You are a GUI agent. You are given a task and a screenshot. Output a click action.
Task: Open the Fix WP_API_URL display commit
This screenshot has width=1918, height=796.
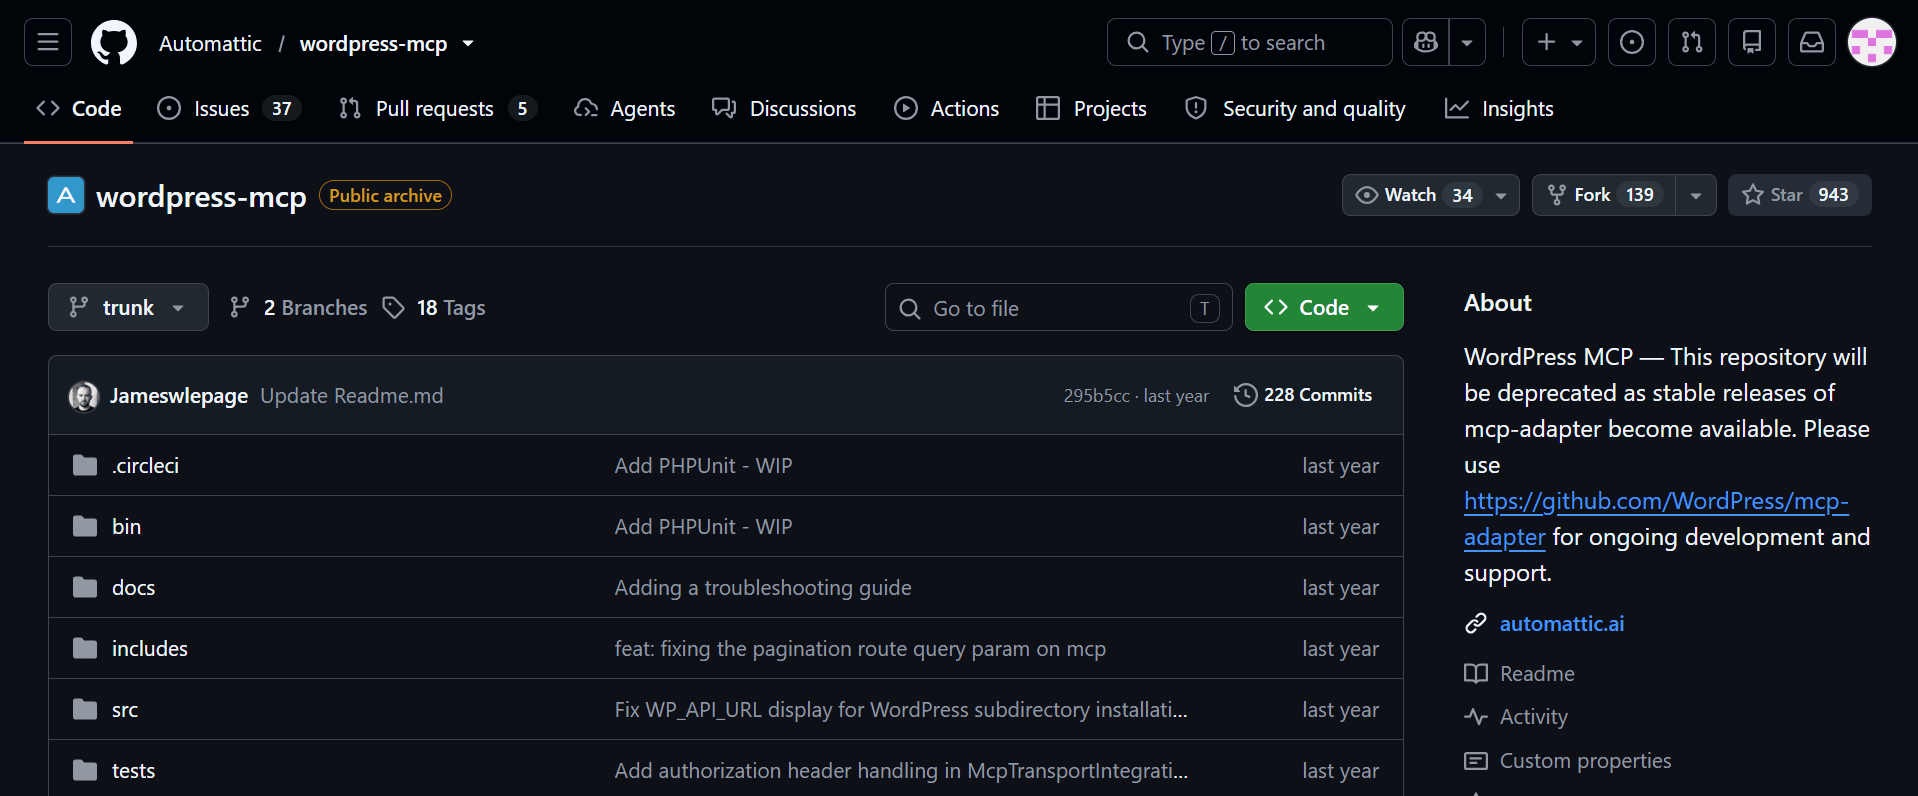point(901,709)
